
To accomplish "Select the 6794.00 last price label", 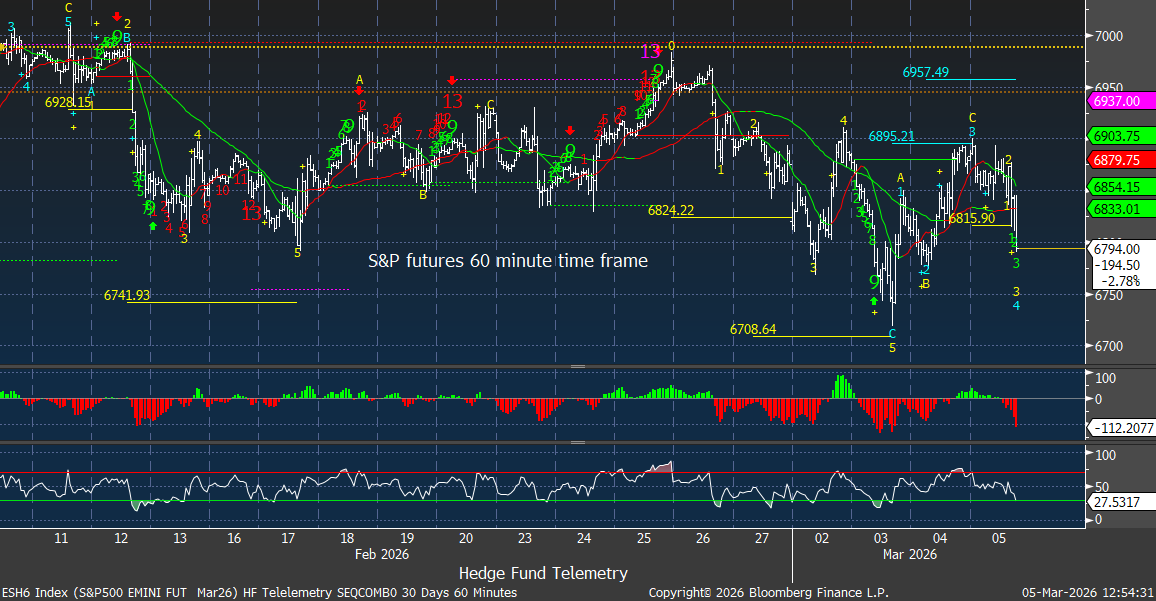I will pos(1117,248).
